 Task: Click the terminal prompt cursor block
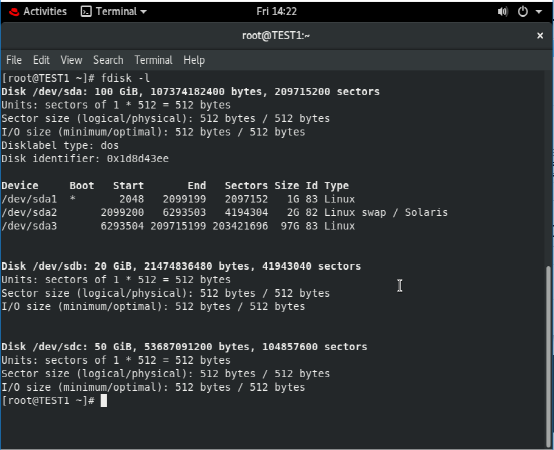tap(104, 401)
